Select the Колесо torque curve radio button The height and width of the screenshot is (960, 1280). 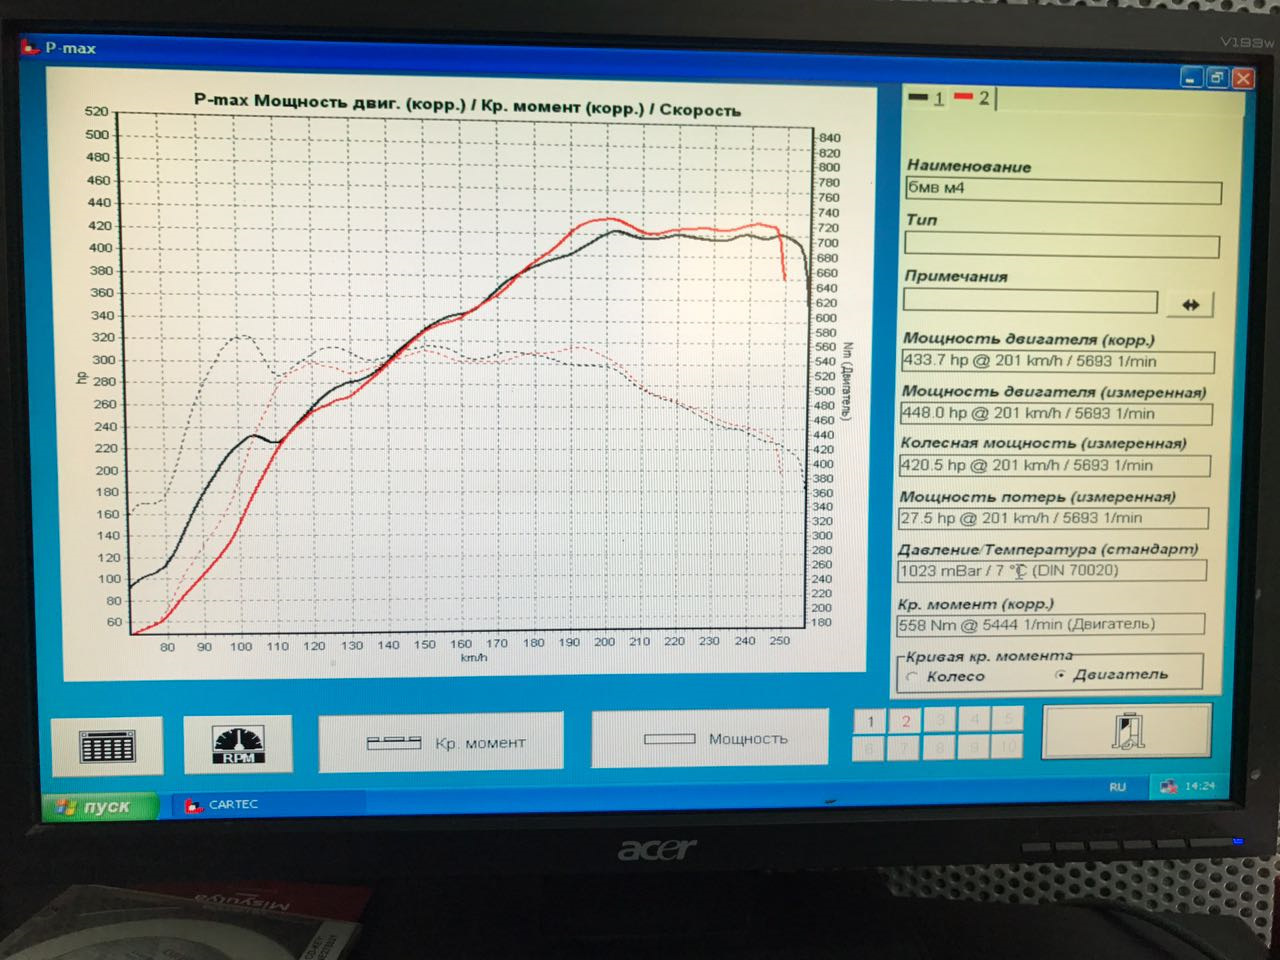click(x=912, y=677)
